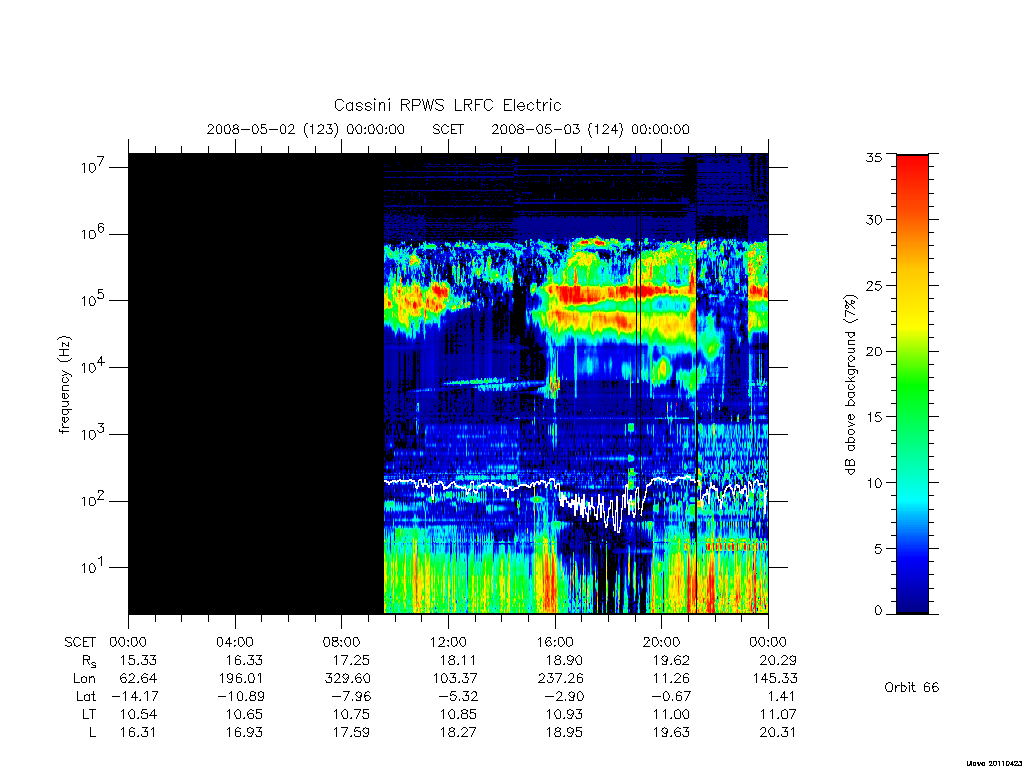Click the L value 19.63

coord(671,733)
